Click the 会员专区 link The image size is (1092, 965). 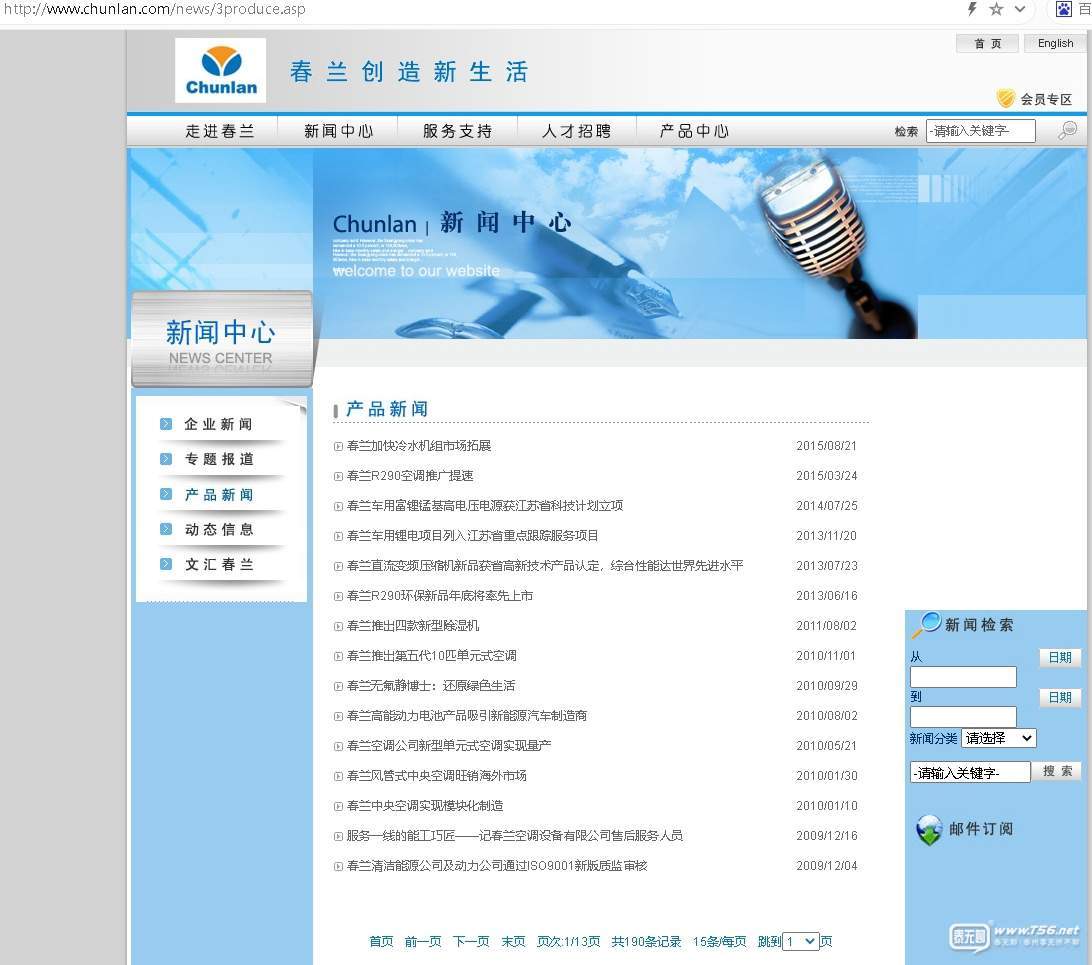(x=1046, y=99)
